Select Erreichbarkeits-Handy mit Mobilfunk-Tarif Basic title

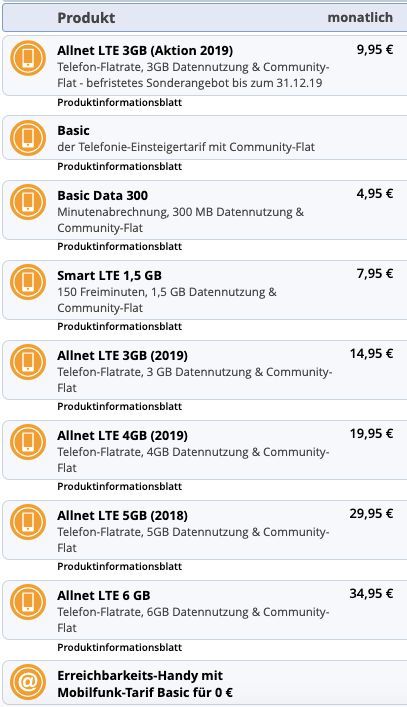pos(145,684)
